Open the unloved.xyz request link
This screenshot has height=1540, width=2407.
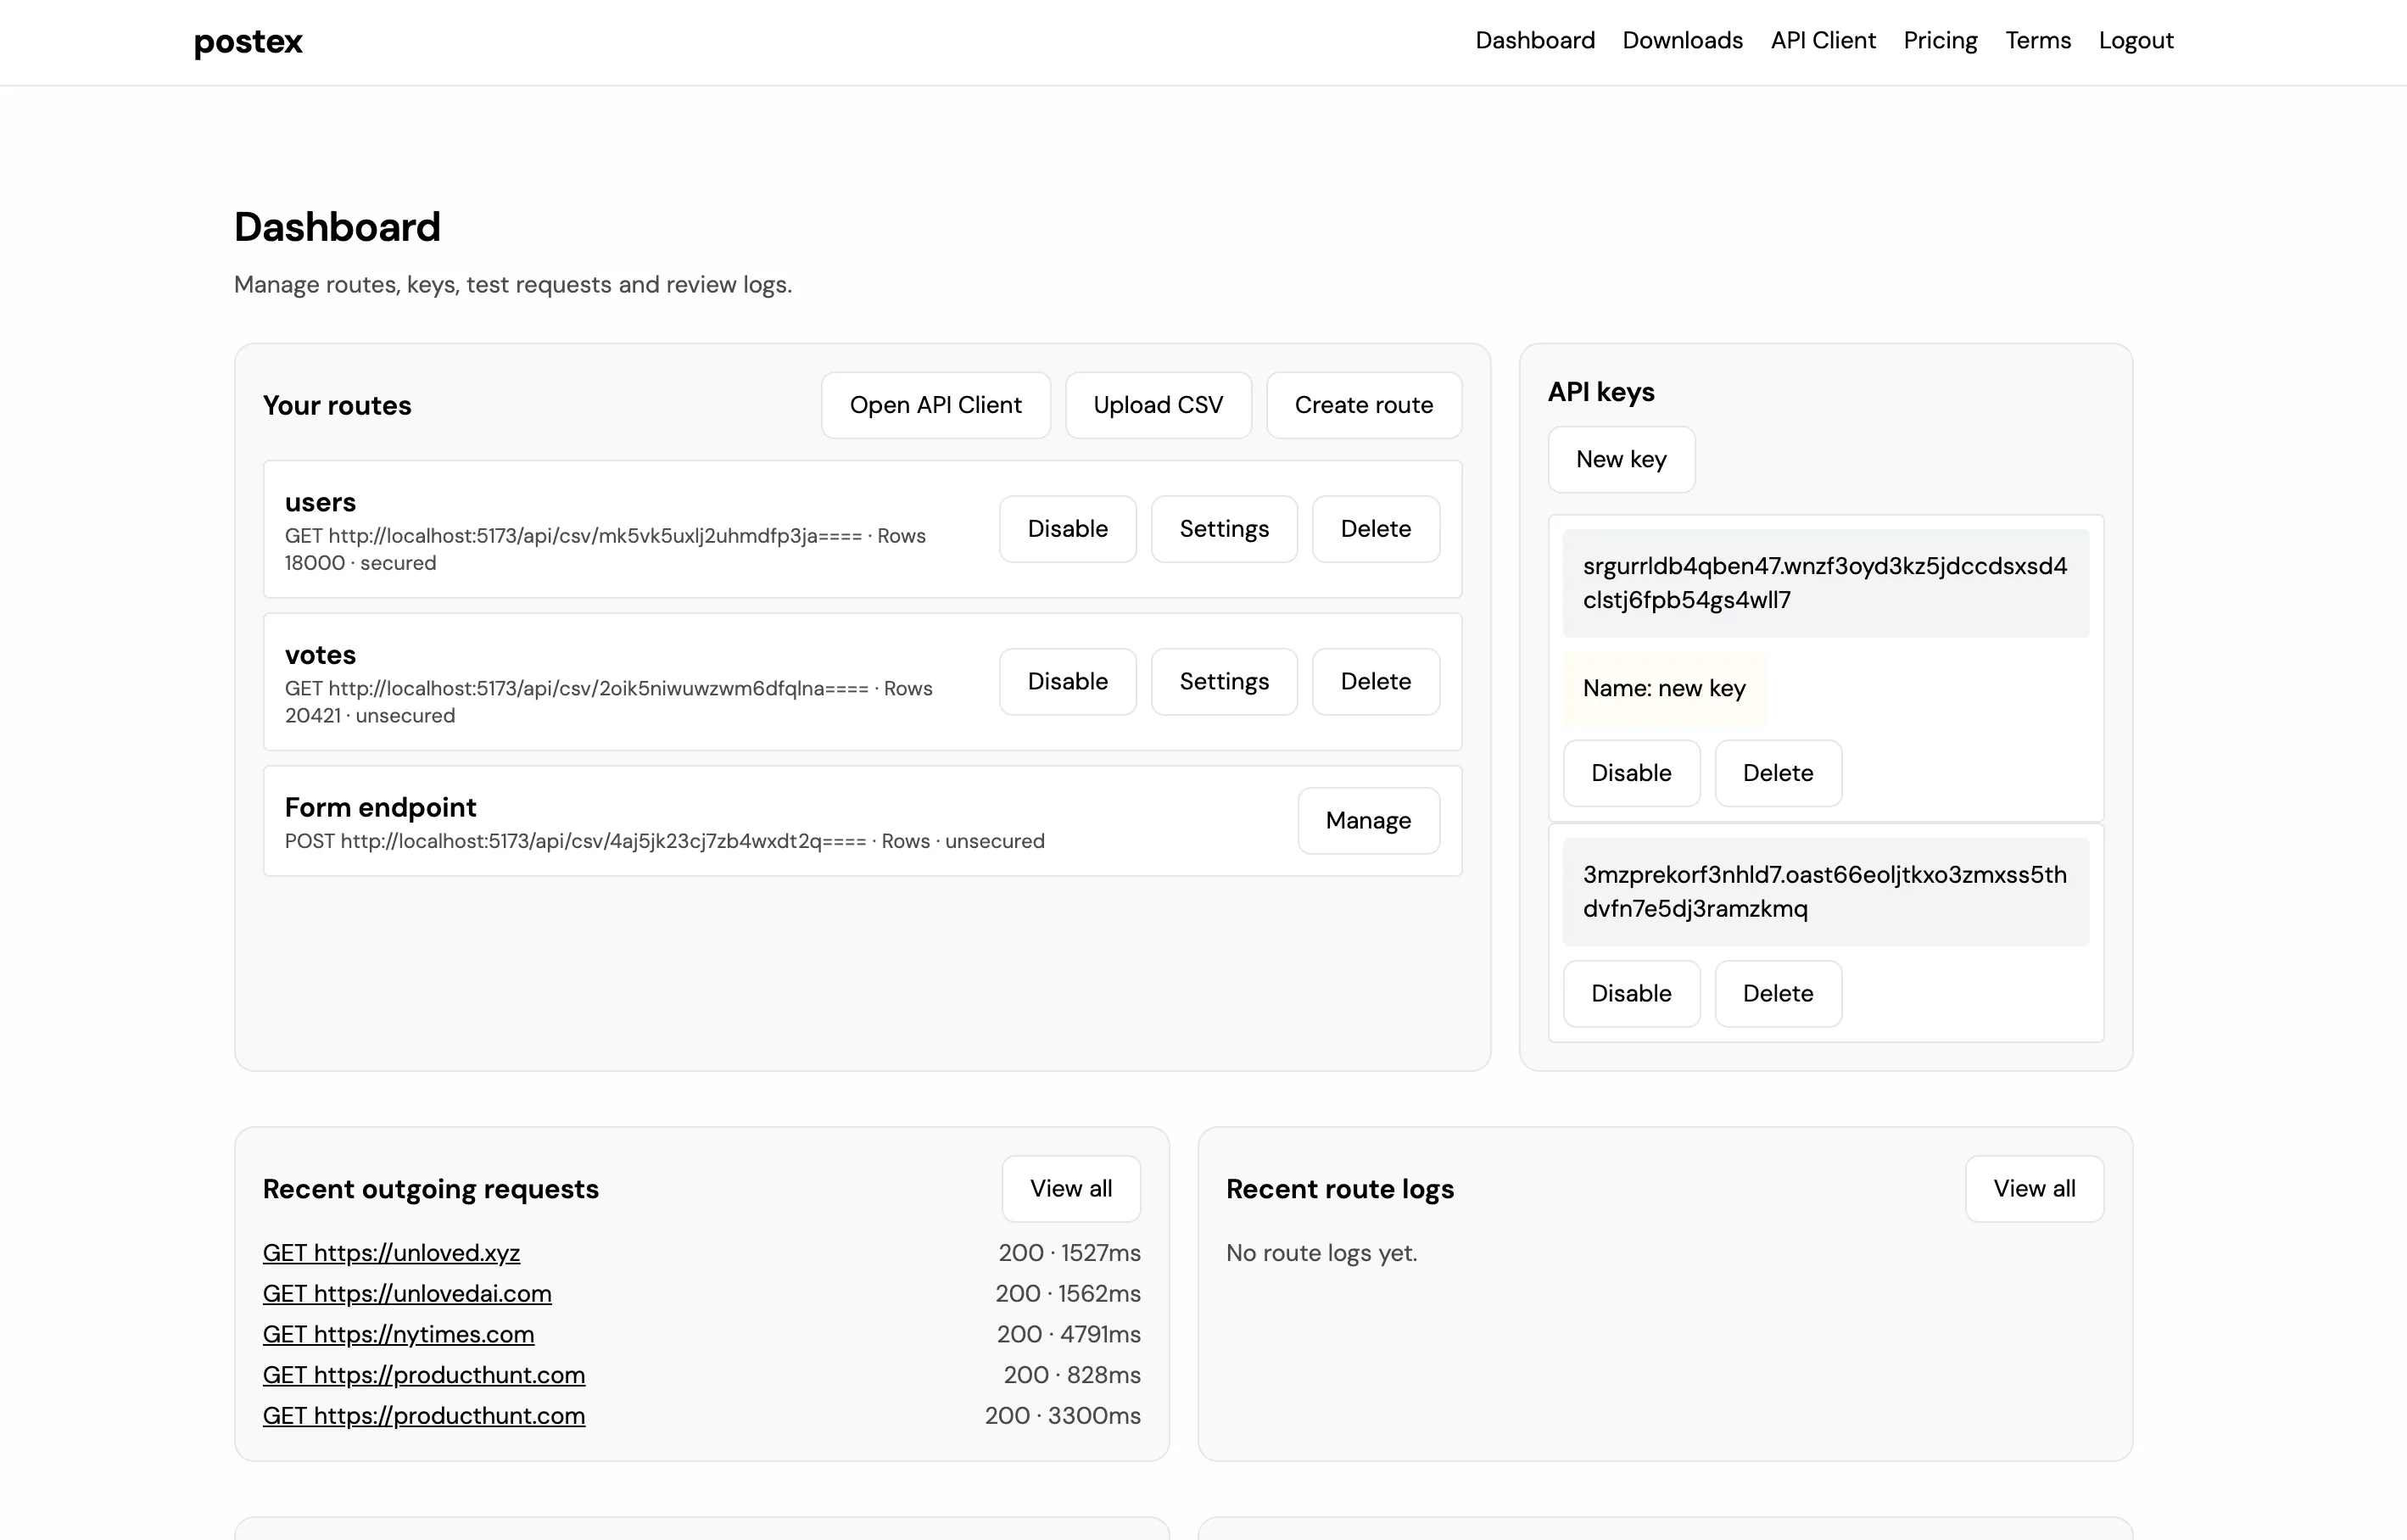point(392,1252)
